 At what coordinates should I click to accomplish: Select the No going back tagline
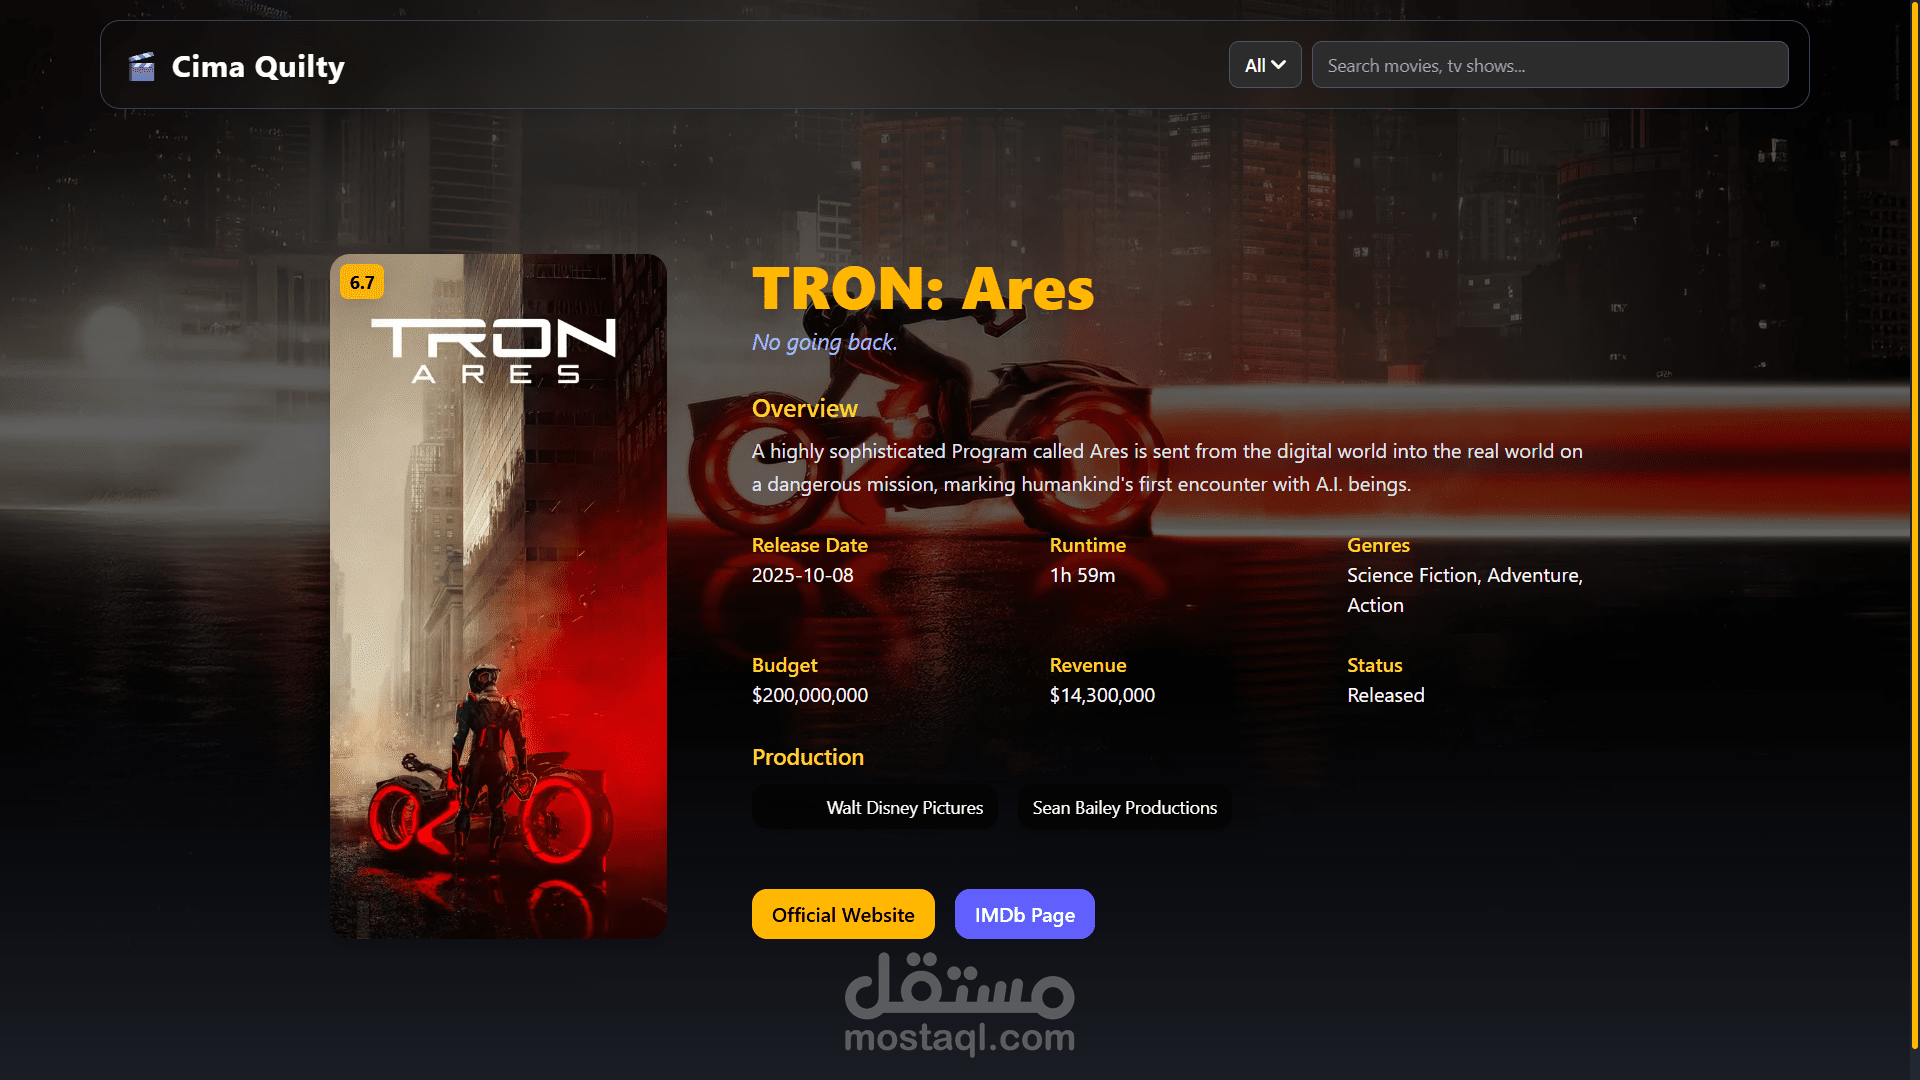pyautogui.click(x=825, y=342)
